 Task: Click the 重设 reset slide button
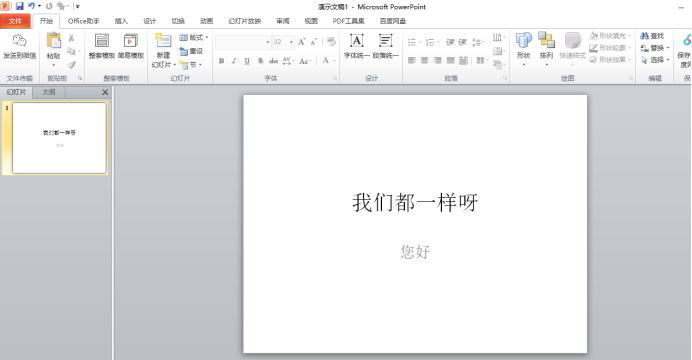(192, 51)
